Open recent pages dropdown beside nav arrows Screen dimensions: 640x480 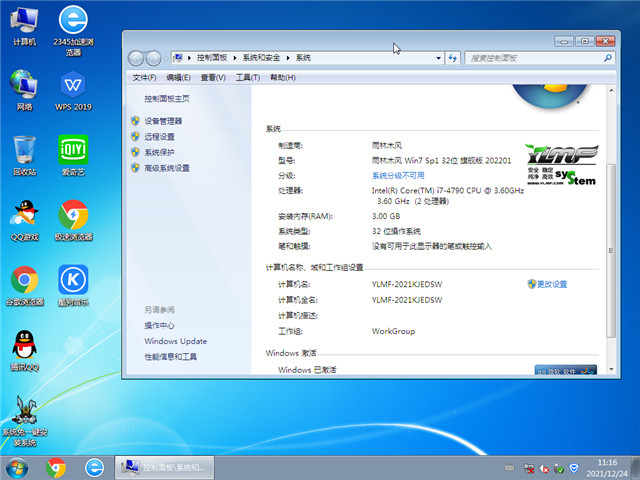166,58
